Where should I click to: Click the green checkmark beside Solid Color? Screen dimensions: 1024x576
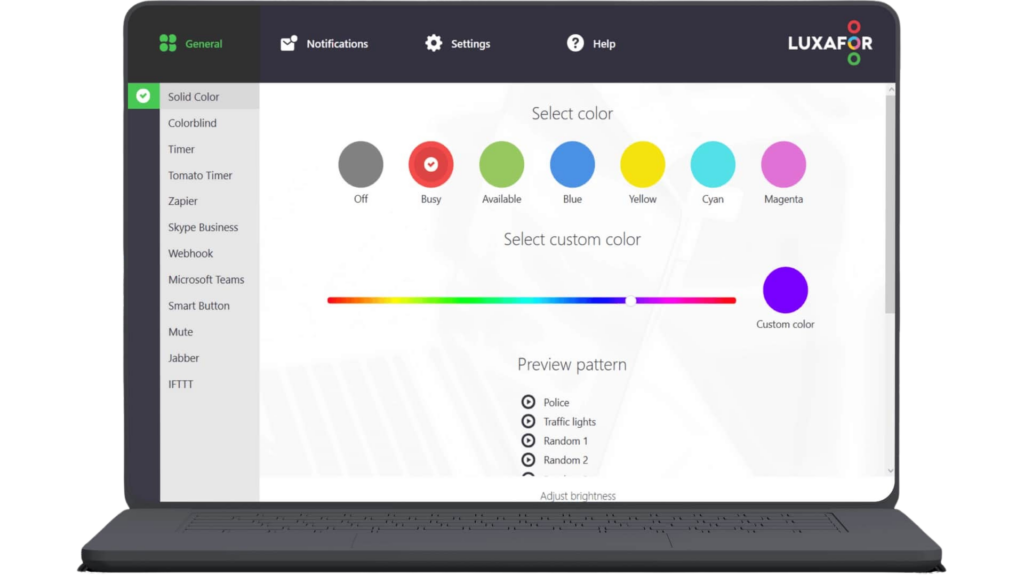click(x=143, y=96)
